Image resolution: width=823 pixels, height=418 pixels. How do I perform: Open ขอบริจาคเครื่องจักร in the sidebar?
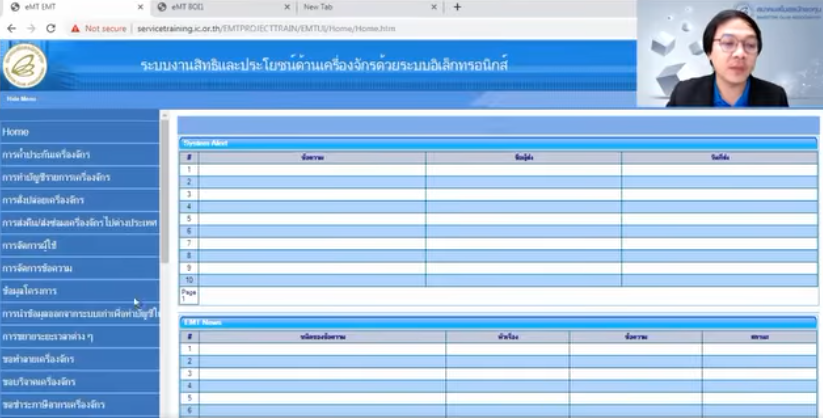coord(80,382)
